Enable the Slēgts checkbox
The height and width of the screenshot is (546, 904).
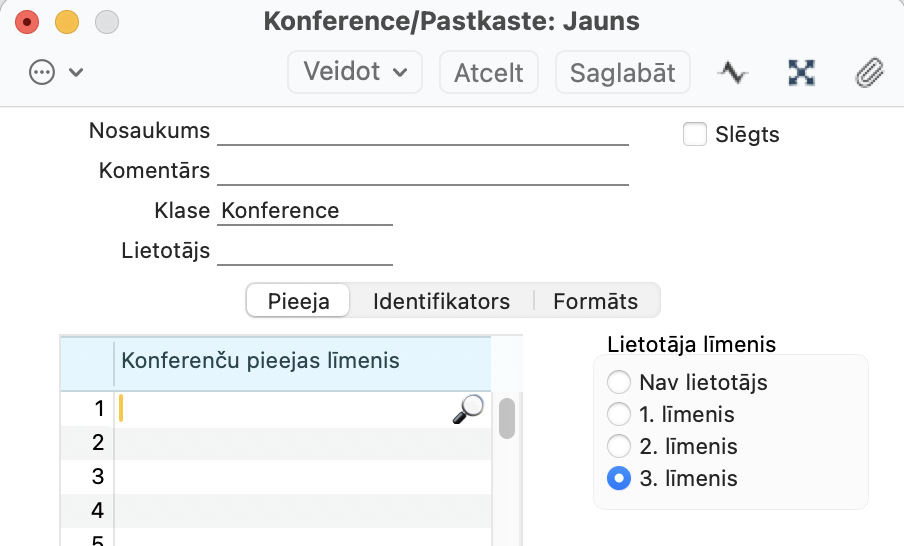pos(694,134)
